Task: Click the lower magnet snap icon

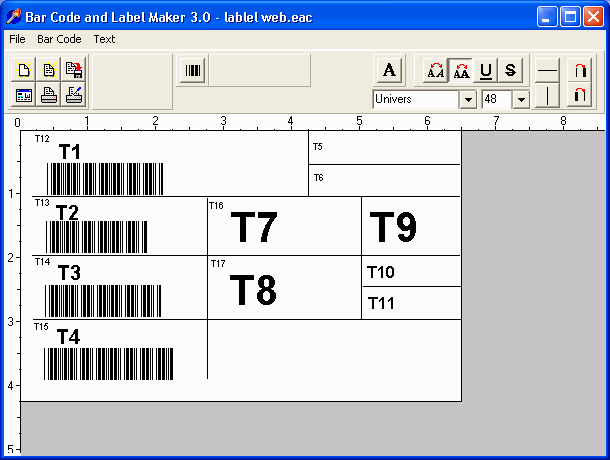Action: pyautogui.click(x=580, y=95)
